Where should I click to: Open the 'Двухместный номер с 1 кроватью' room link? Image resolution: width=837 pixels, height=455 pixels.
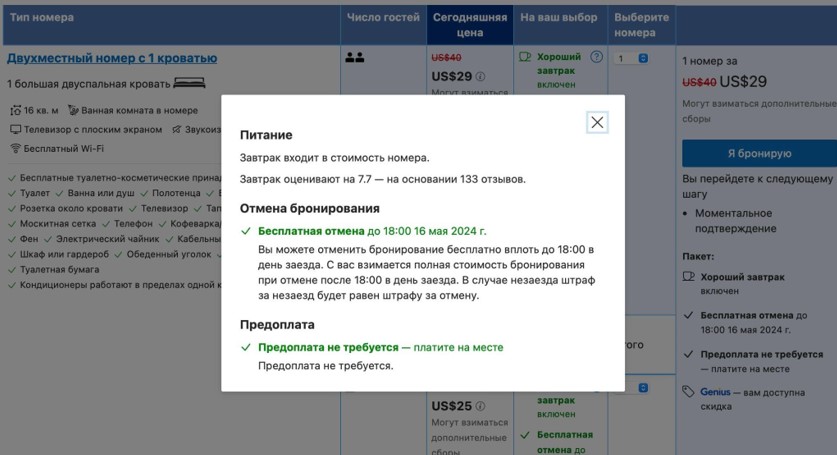click(x=111, y=58)
